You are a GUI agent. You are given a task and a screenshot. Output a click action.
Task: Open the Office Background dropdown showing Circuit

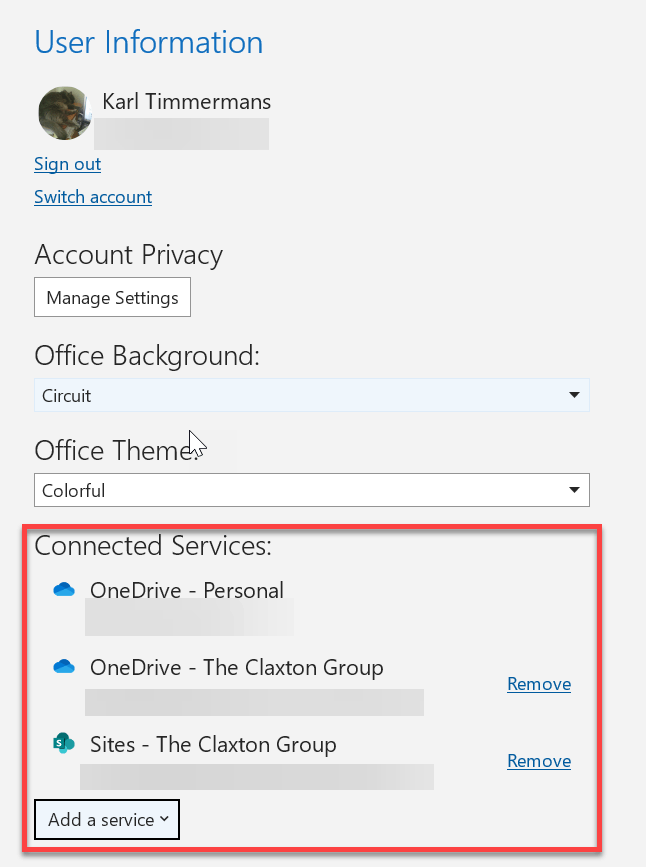(x=312, y=395)
